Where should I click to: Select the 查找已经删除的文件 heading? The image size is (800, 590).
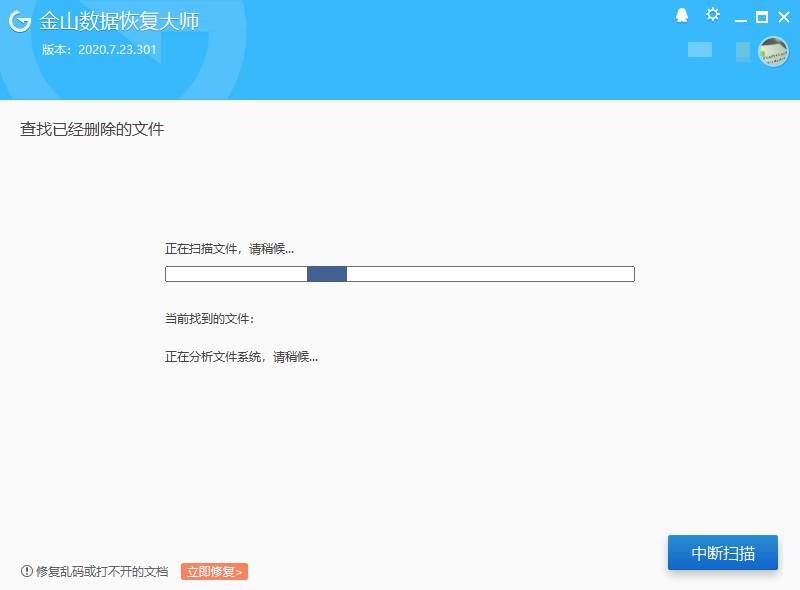(92, 129)
